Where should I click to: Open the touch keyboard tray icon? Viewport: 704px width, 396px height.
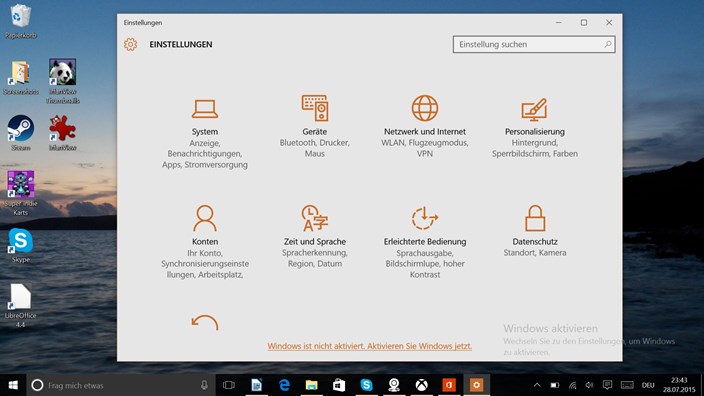(627, 385)
